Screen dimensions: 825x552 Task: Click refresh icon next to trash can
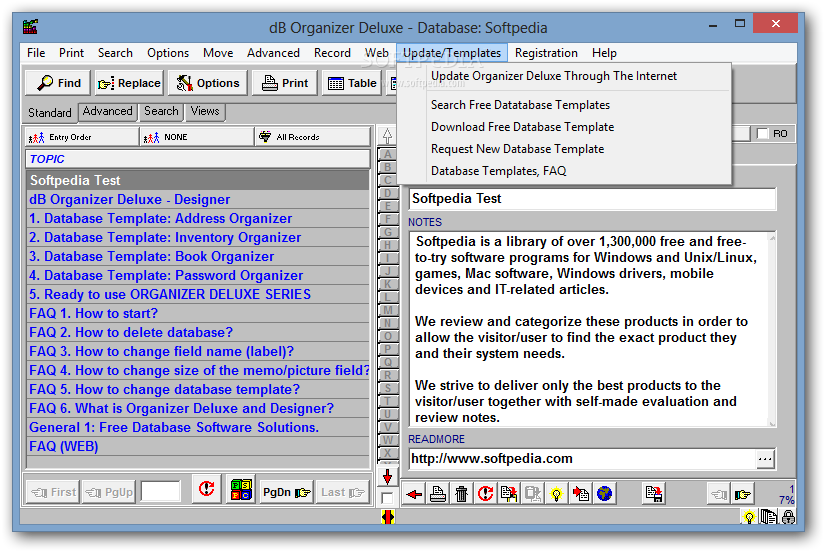point(485,494)
